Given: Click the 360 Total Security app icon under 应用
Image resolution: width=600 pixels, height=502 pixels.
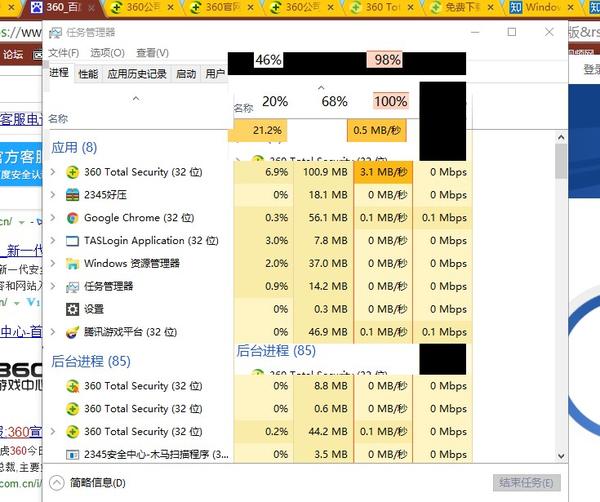Looking at the screenshot, I should 72,172.
